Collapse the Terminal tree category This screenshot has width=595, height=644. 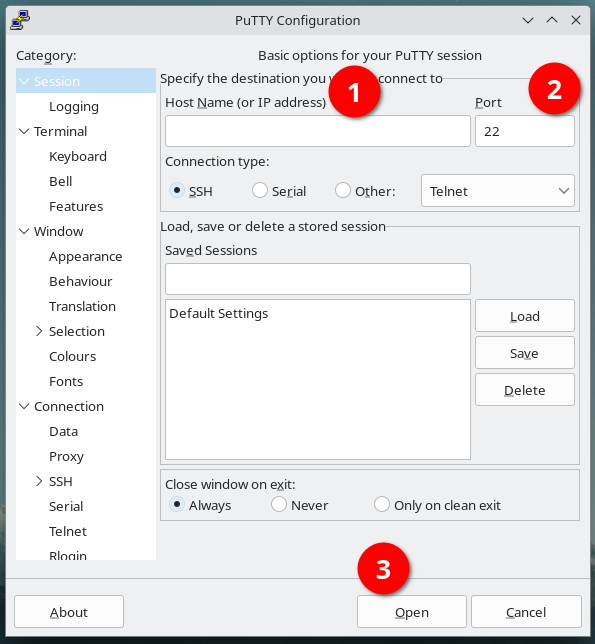25,131
